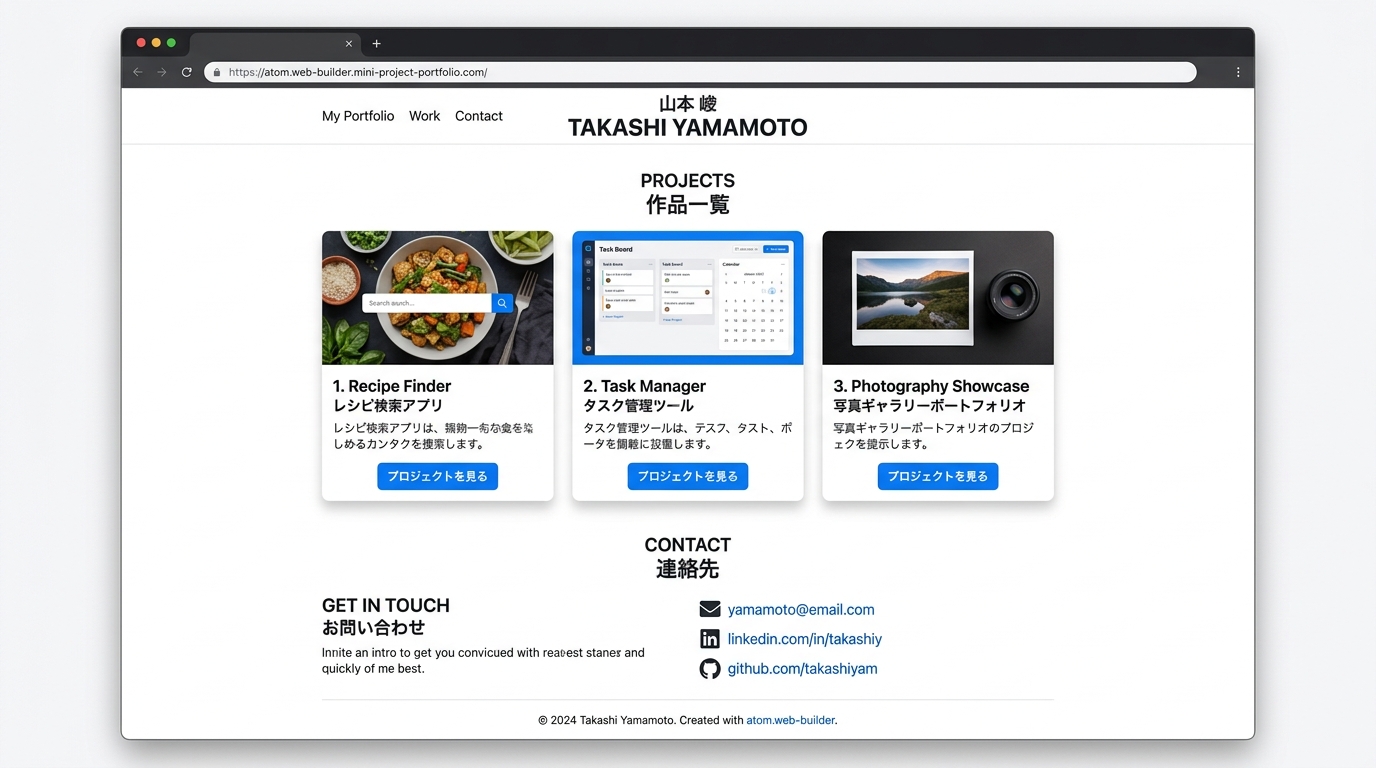Click the browser back arrow
This screenshot has height=768, width=1376.
138,72
